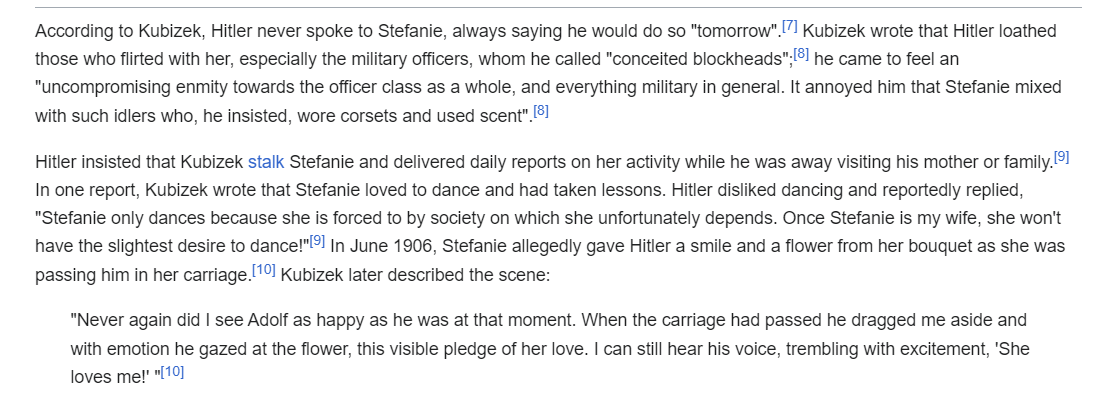Click citation [9] after "desire to dance!"
The height and width of the screenshot is (408, 1105).
tap(318, 240)
